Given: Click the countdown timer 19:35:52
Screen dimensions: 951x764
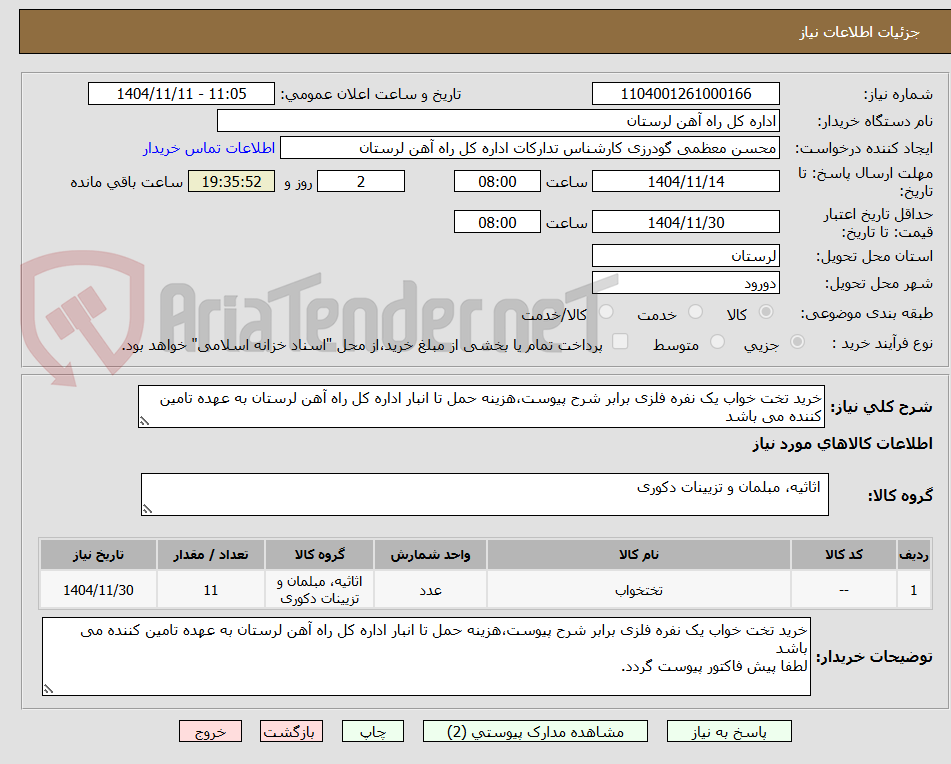Looking at the screenshot, I should tap(231, 181).
